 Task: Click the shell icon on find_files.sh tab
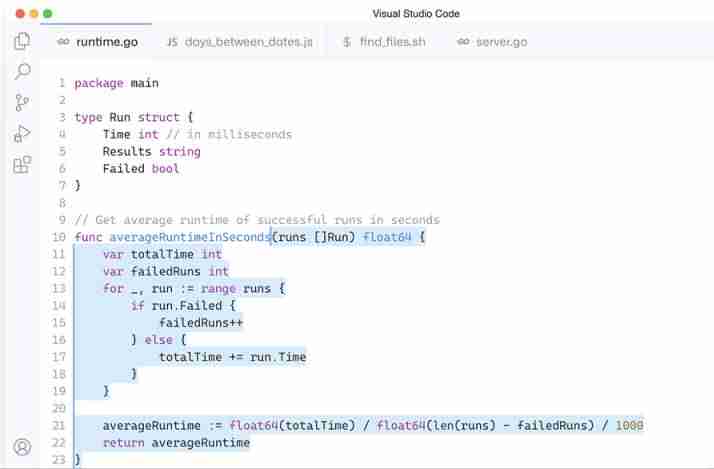tap(347, 42)
